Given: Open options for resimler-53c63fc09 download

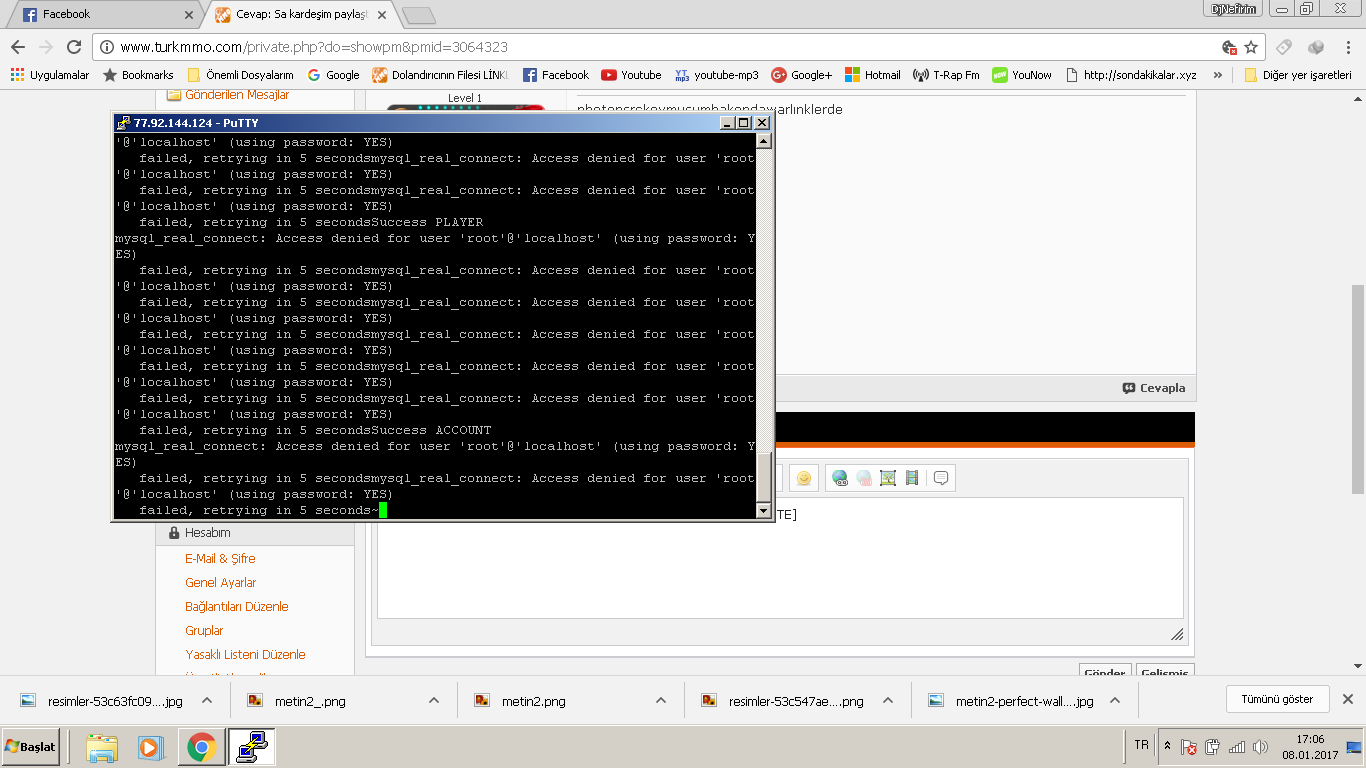Looking at the screenshot, I should click(207, 700).
